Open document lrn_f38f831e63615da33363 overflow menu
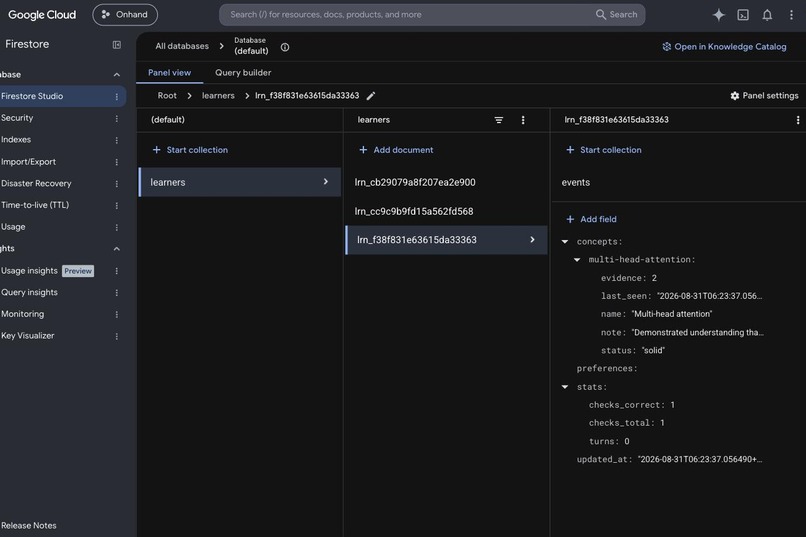This screenshot has height=537, width=806. click(x=797, y=120)
